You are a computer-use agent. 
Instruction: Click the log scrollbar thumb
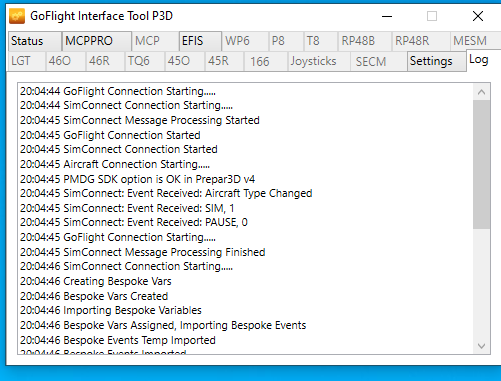(x=481, y=165)
